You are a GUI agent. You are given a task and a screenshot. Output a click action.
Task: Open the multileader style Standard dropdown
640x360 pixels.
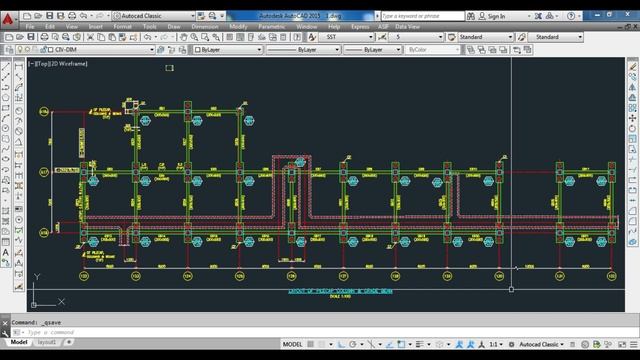pos(555,37)
